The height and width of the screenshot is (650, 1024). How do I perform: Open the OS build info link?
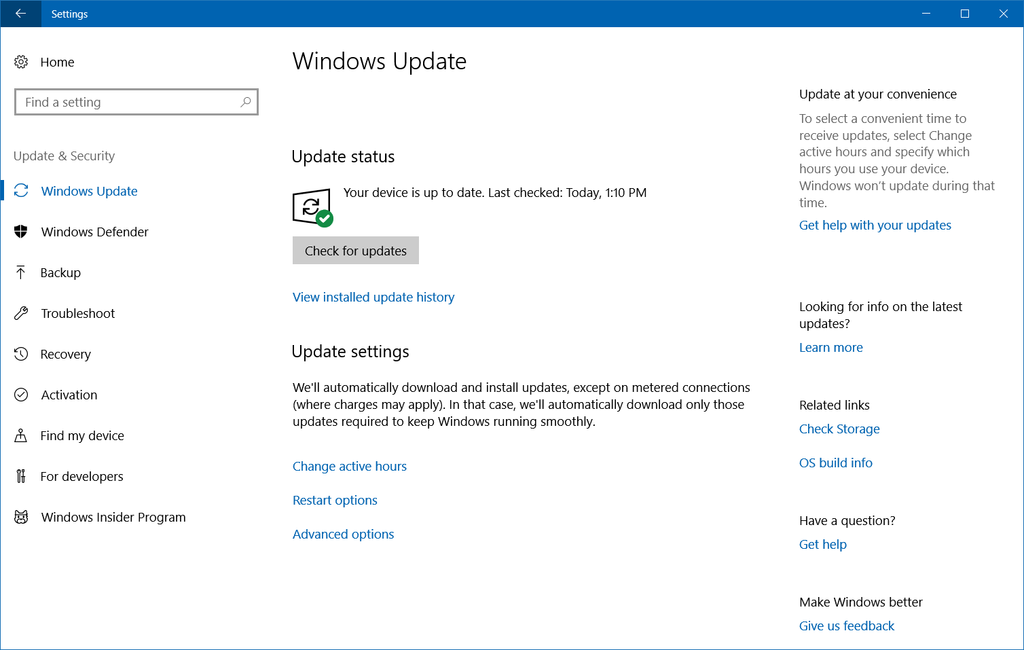[x=835, y=463]
